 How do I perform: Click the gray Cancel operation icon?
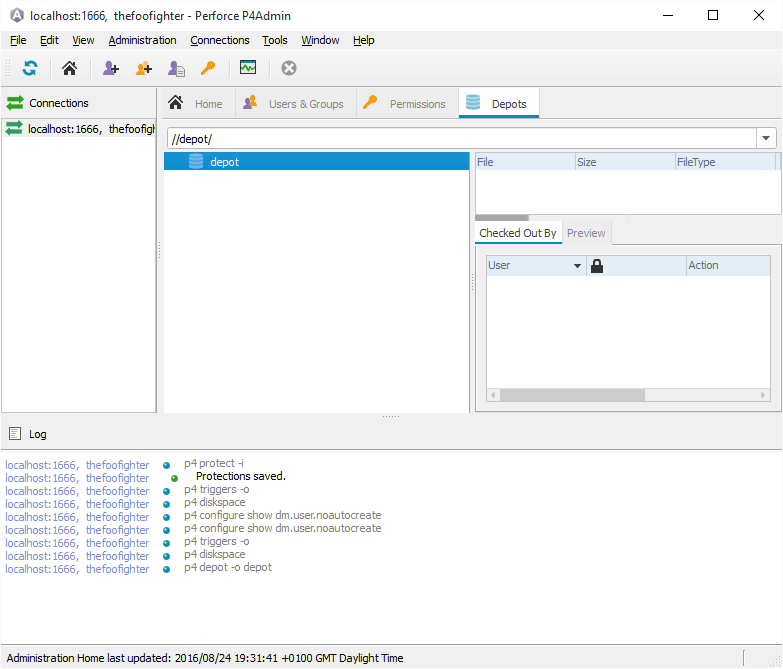[289, 68]
